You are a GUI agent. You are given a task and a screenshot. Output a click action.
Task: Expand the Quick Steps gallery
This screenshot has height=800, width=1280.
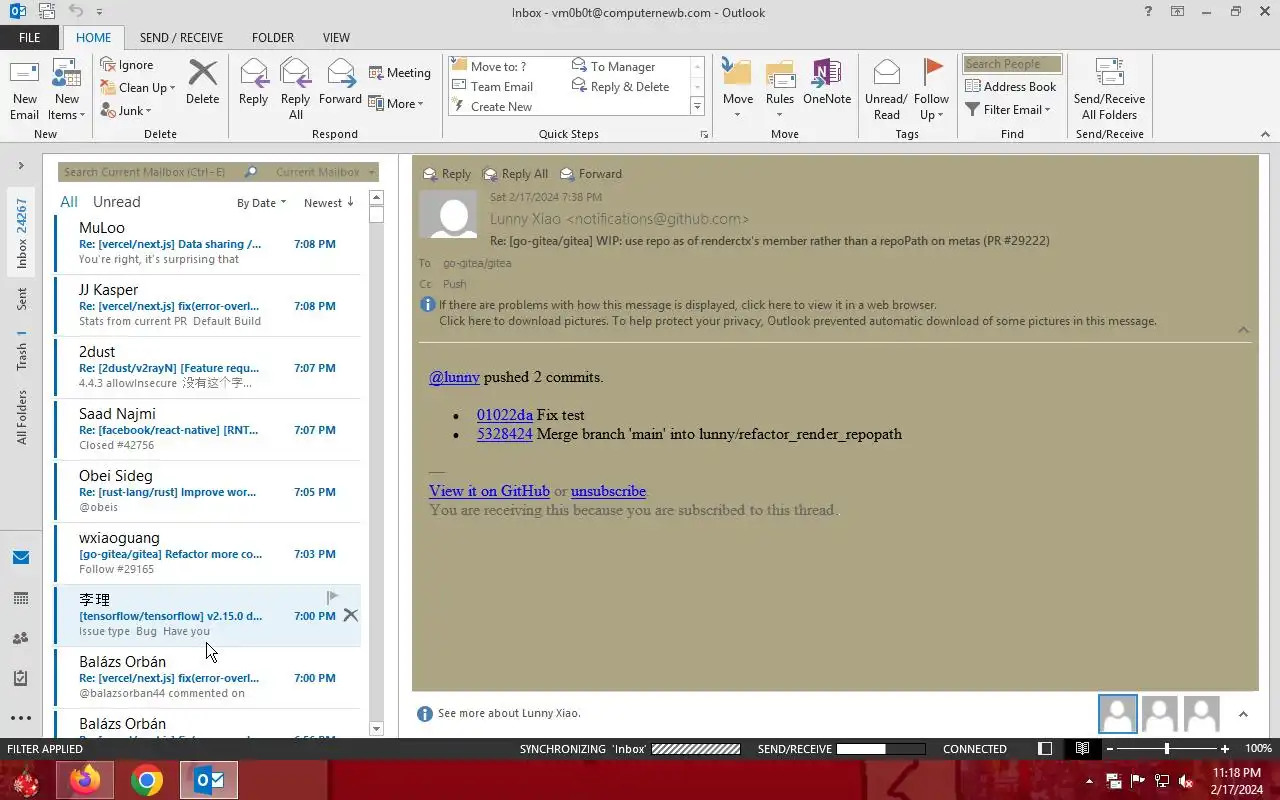coord(697,107)
